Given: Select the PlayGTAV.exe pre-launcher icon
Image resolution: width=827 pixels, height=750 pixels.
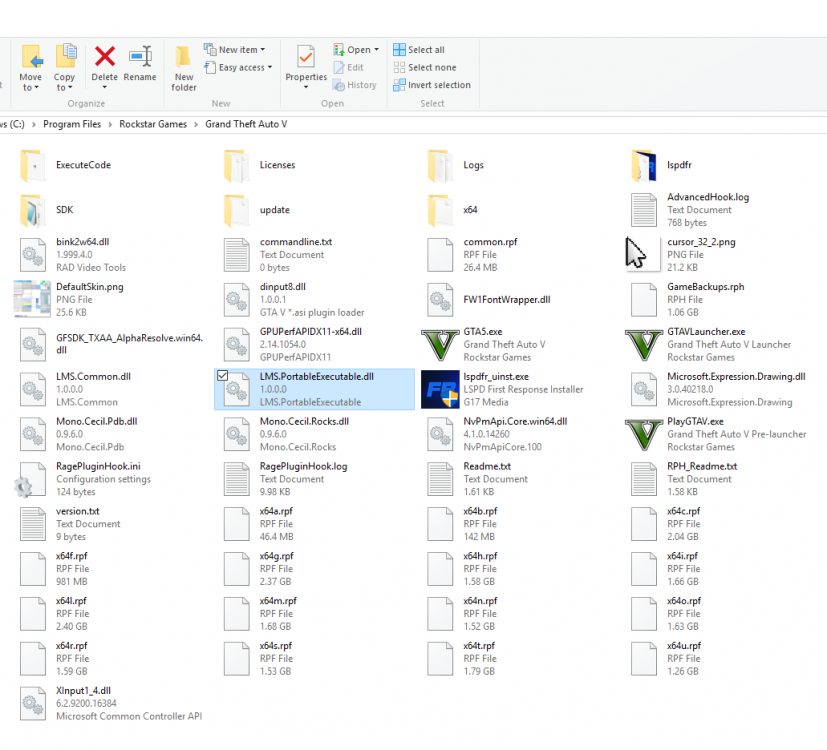Looking at the screenshot, I should (x=643, y=434).
